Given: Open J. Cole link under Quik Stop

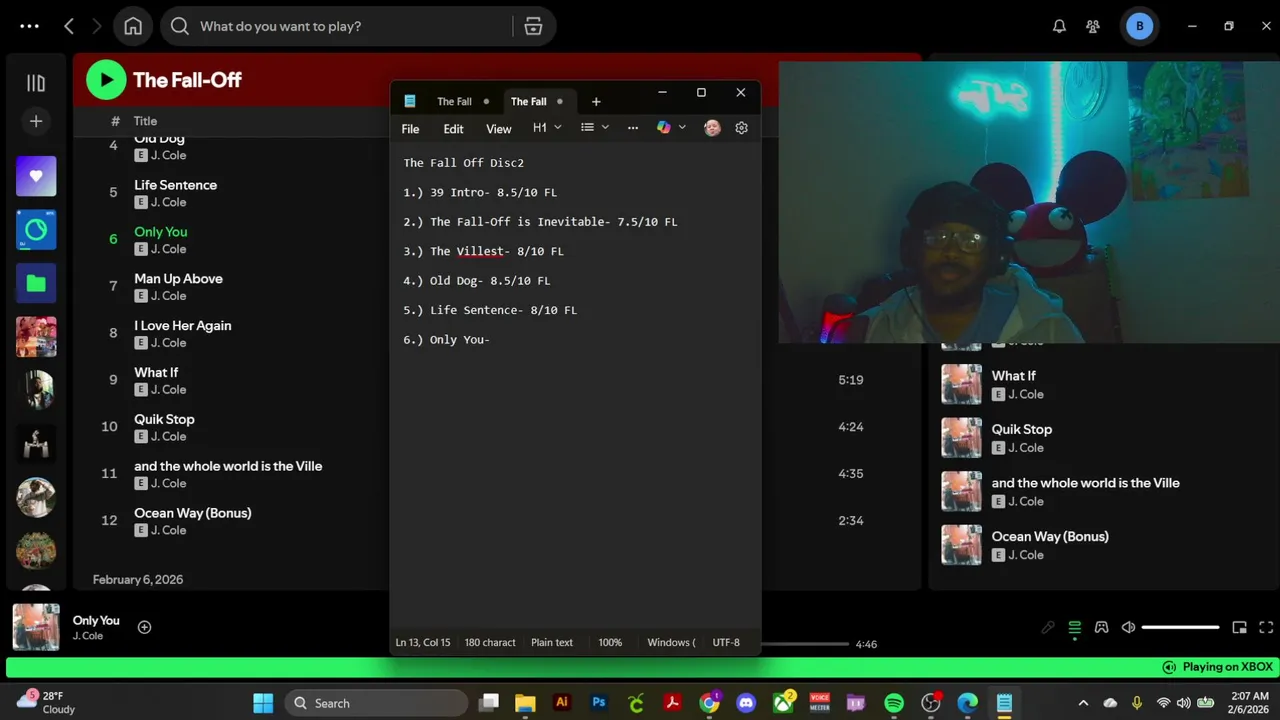Looking at the screenshot, I should click(168, 437).
